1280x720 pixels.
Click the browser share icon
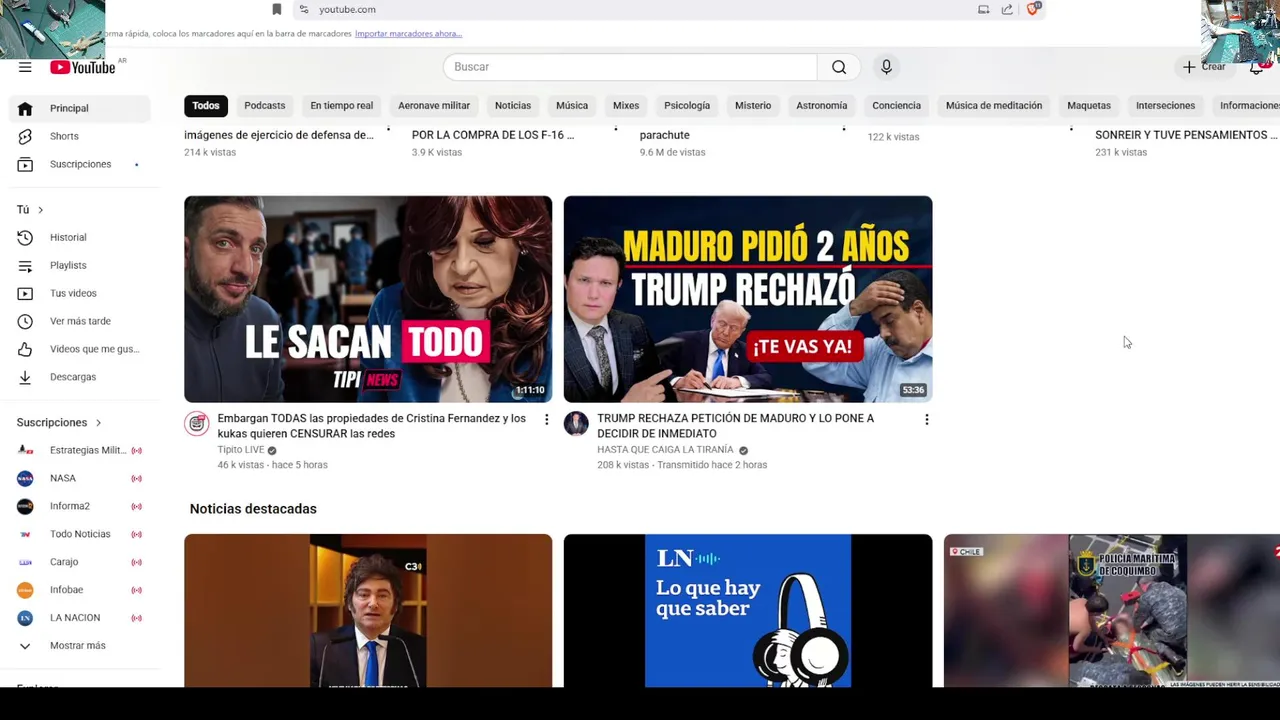[x=1007, y=9]
